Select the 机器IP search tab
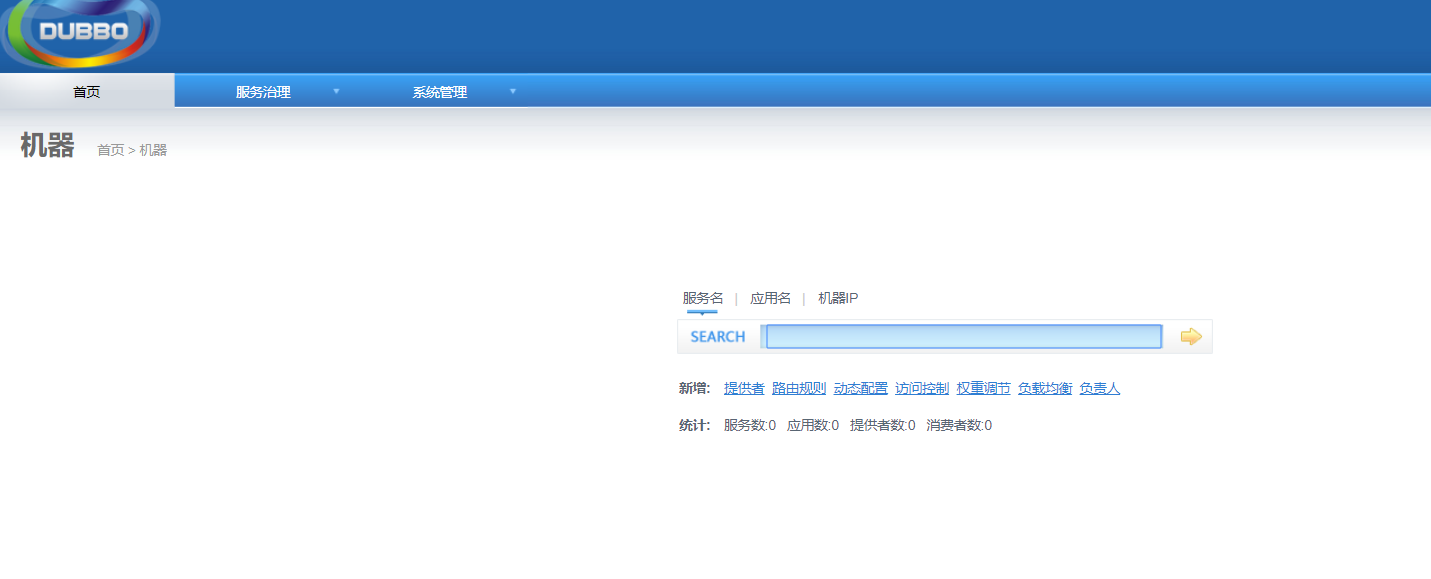Screen dimensions: 1431x579 pos(838,298)
